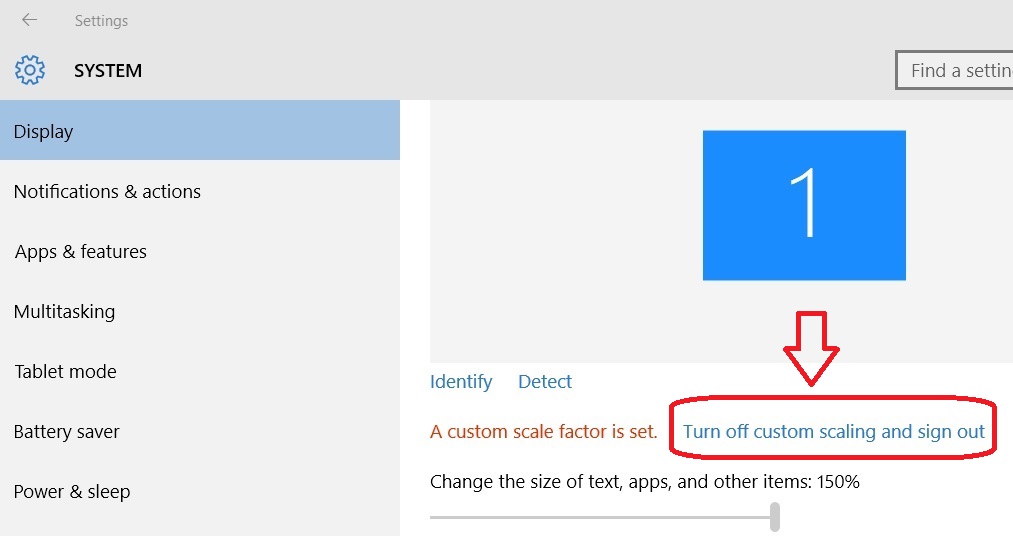This screenshot has height=536, width=1013.
Task: Click the custom scale factor warning text
Action: [543, 432]
